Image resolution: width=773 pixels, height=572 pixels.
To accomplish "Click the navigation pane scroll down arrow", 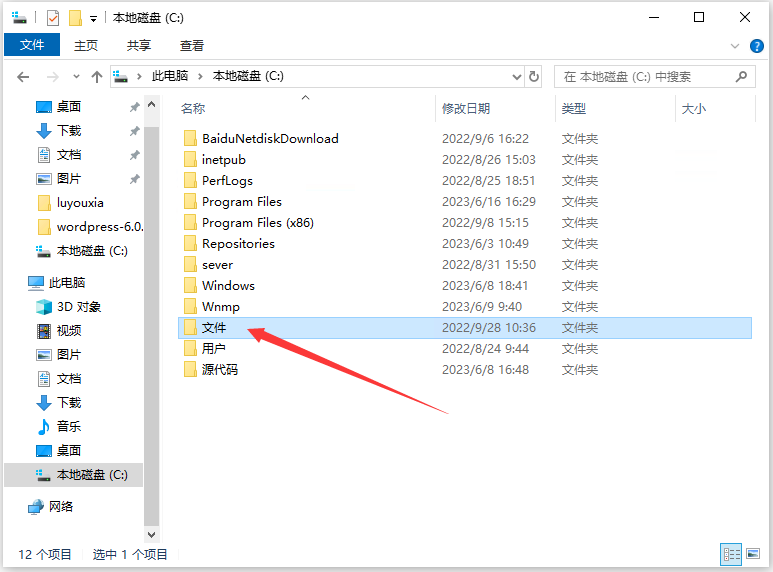I will [x=152, y=535].
